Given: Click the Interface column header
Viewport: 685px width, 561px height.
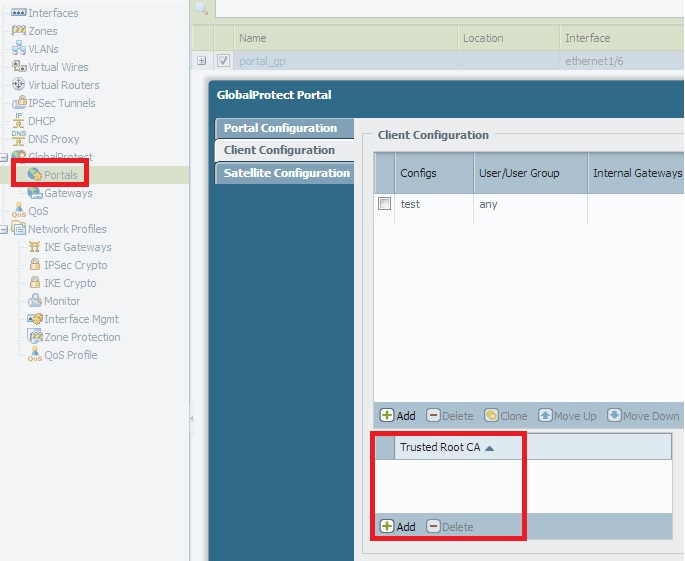Looking at the screenshot, I should tap(622, 38).
